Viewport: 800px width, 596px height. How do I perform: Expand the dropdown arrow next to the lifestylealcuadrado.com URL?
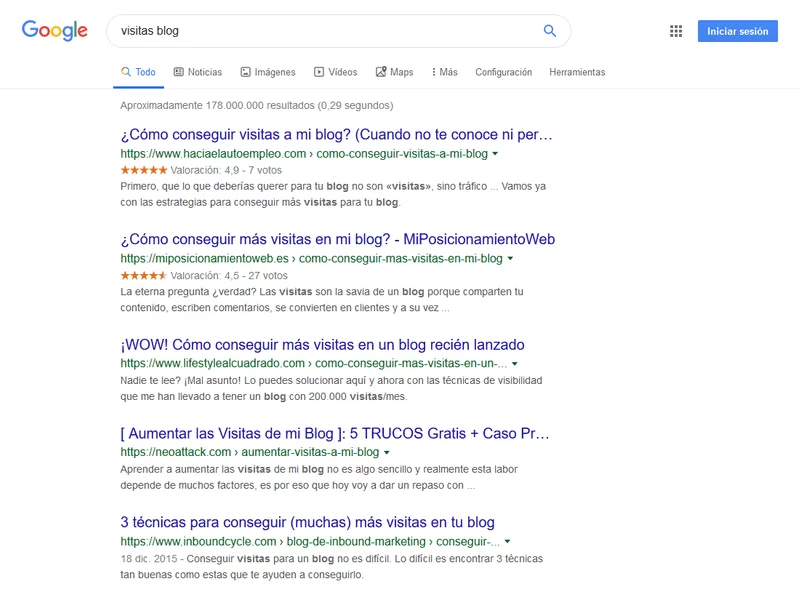[x=515, y=364]
